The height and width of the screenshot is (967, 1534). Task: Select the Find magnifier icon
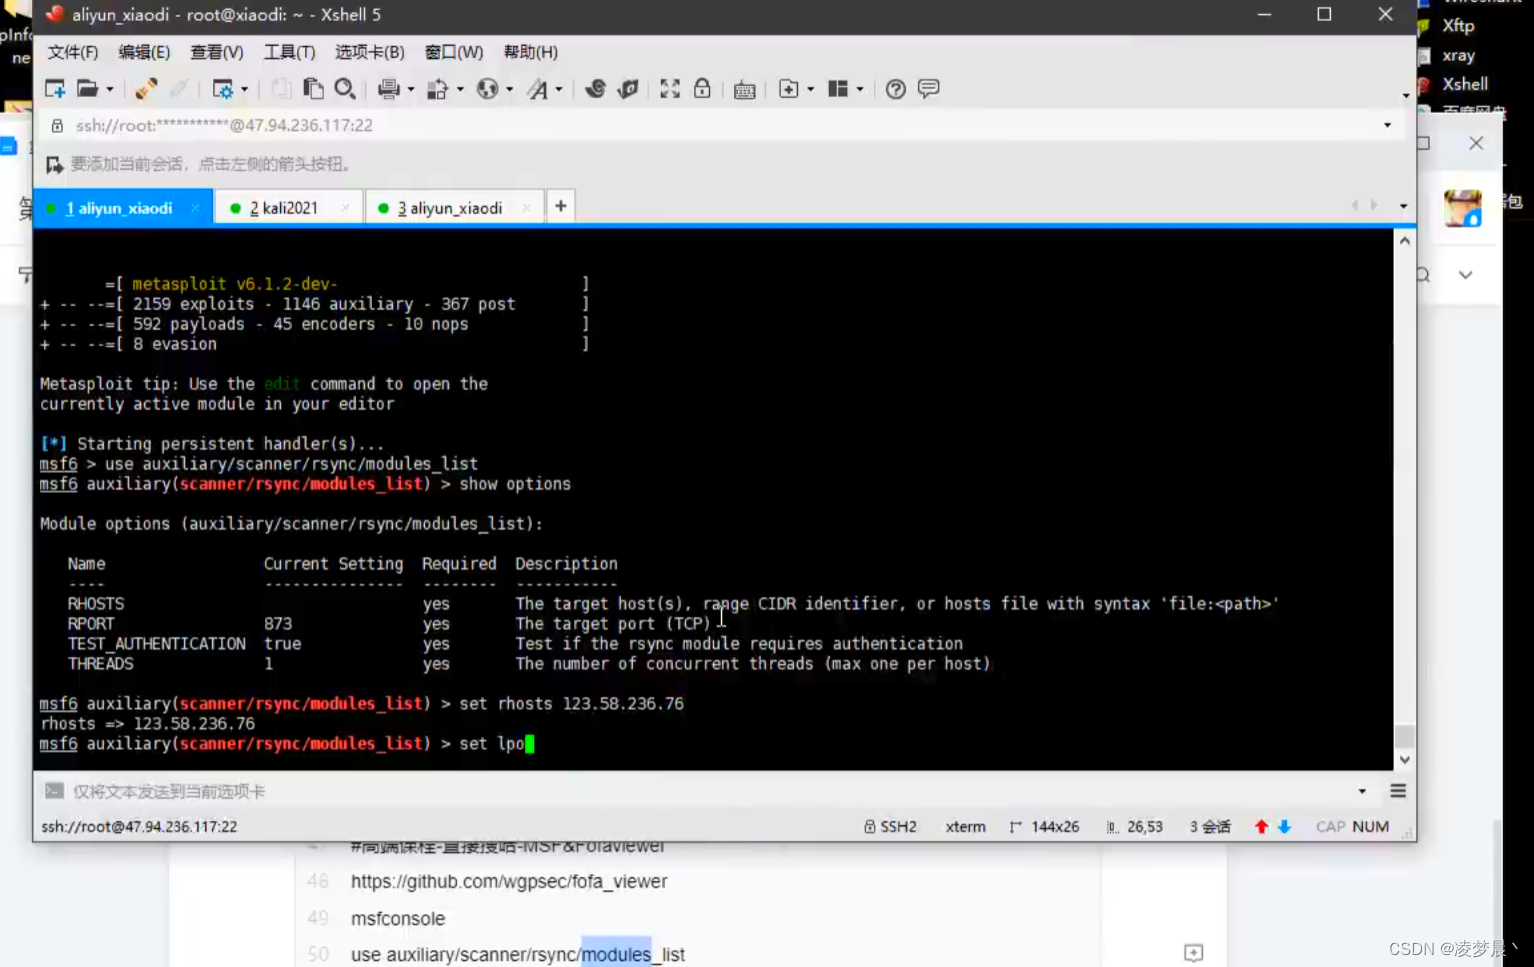pos(345,88)
